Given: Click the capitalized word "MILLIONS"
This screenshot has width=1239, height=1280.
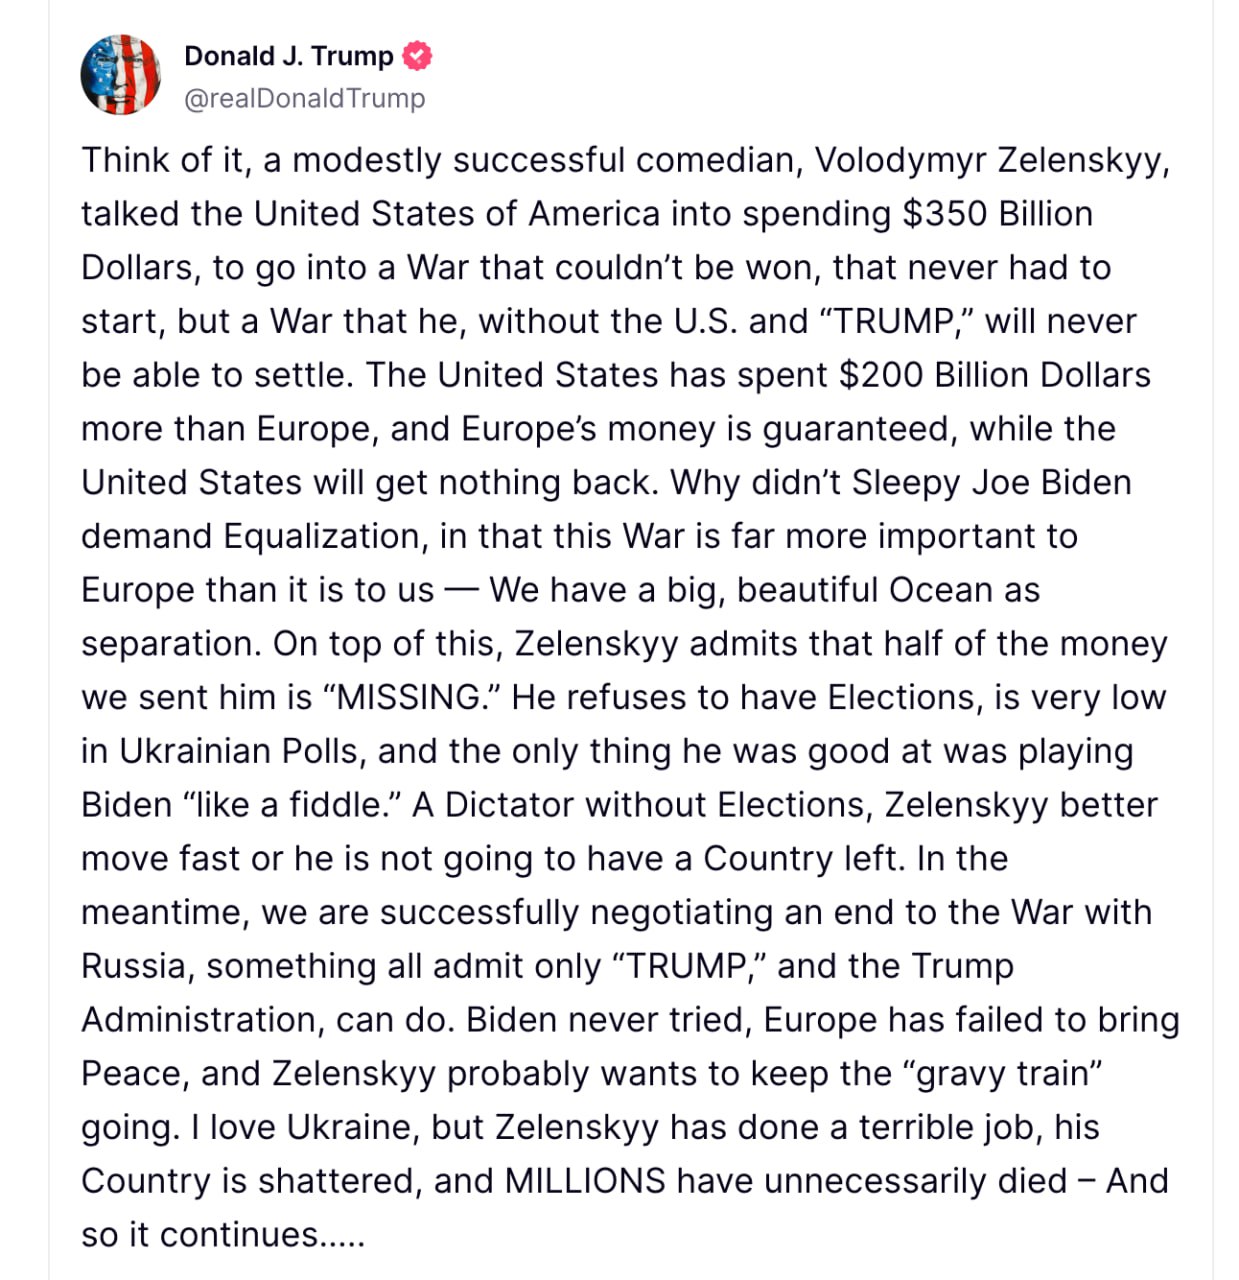Looking at the screenshot, I should (585, 1181).
